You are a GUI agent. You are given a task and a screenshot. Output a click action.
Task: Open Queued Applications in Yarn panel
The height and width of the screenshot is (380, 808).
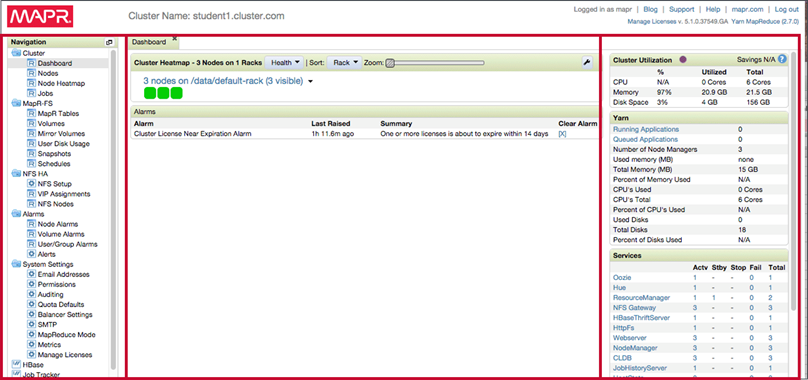(645, 139)
